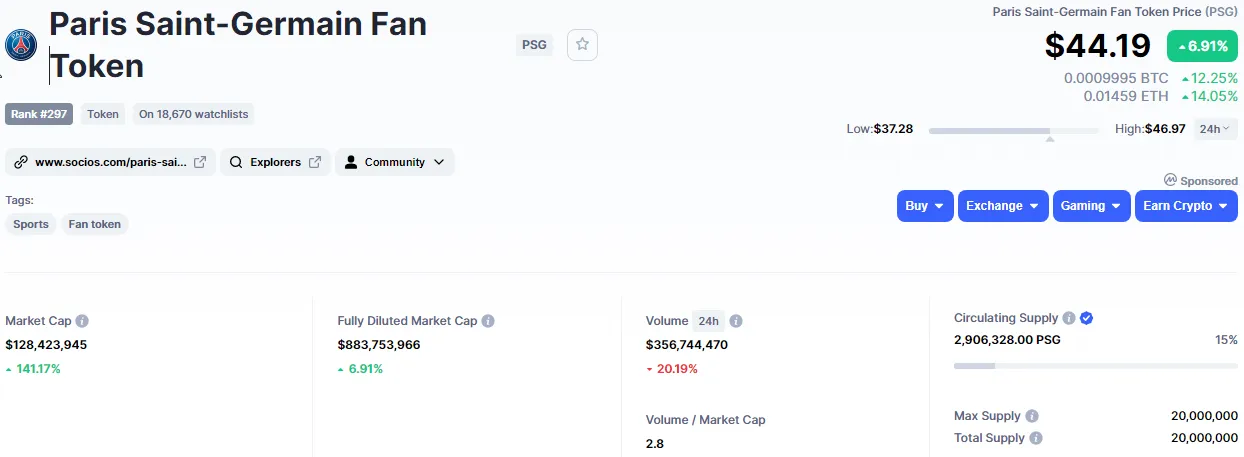Screen dimensions: 1244x457
Task: Click On 18,670 watchlists badge
Action: click(193, 114)
